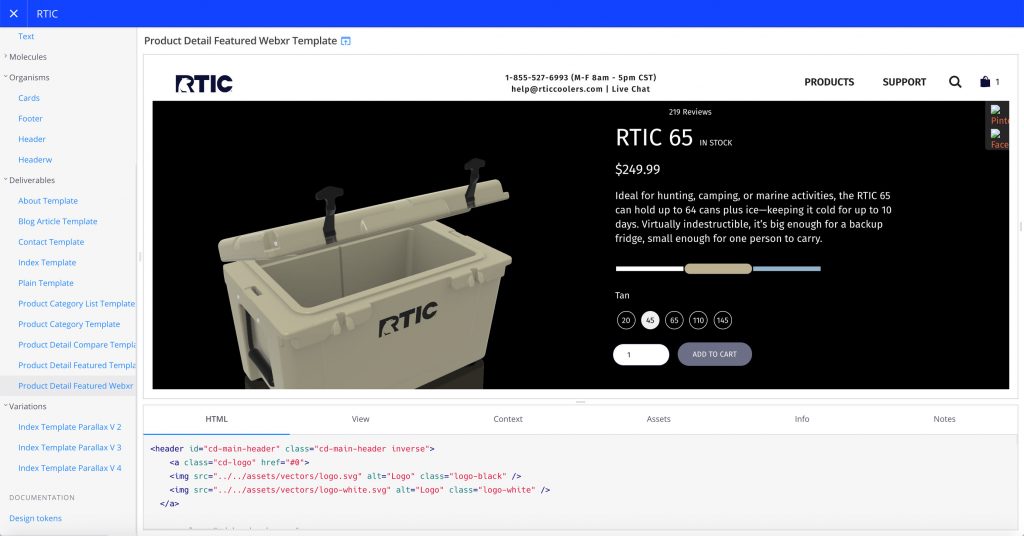Open Product Category Template
Viewport: 1024px width, 536px height.
69,324
